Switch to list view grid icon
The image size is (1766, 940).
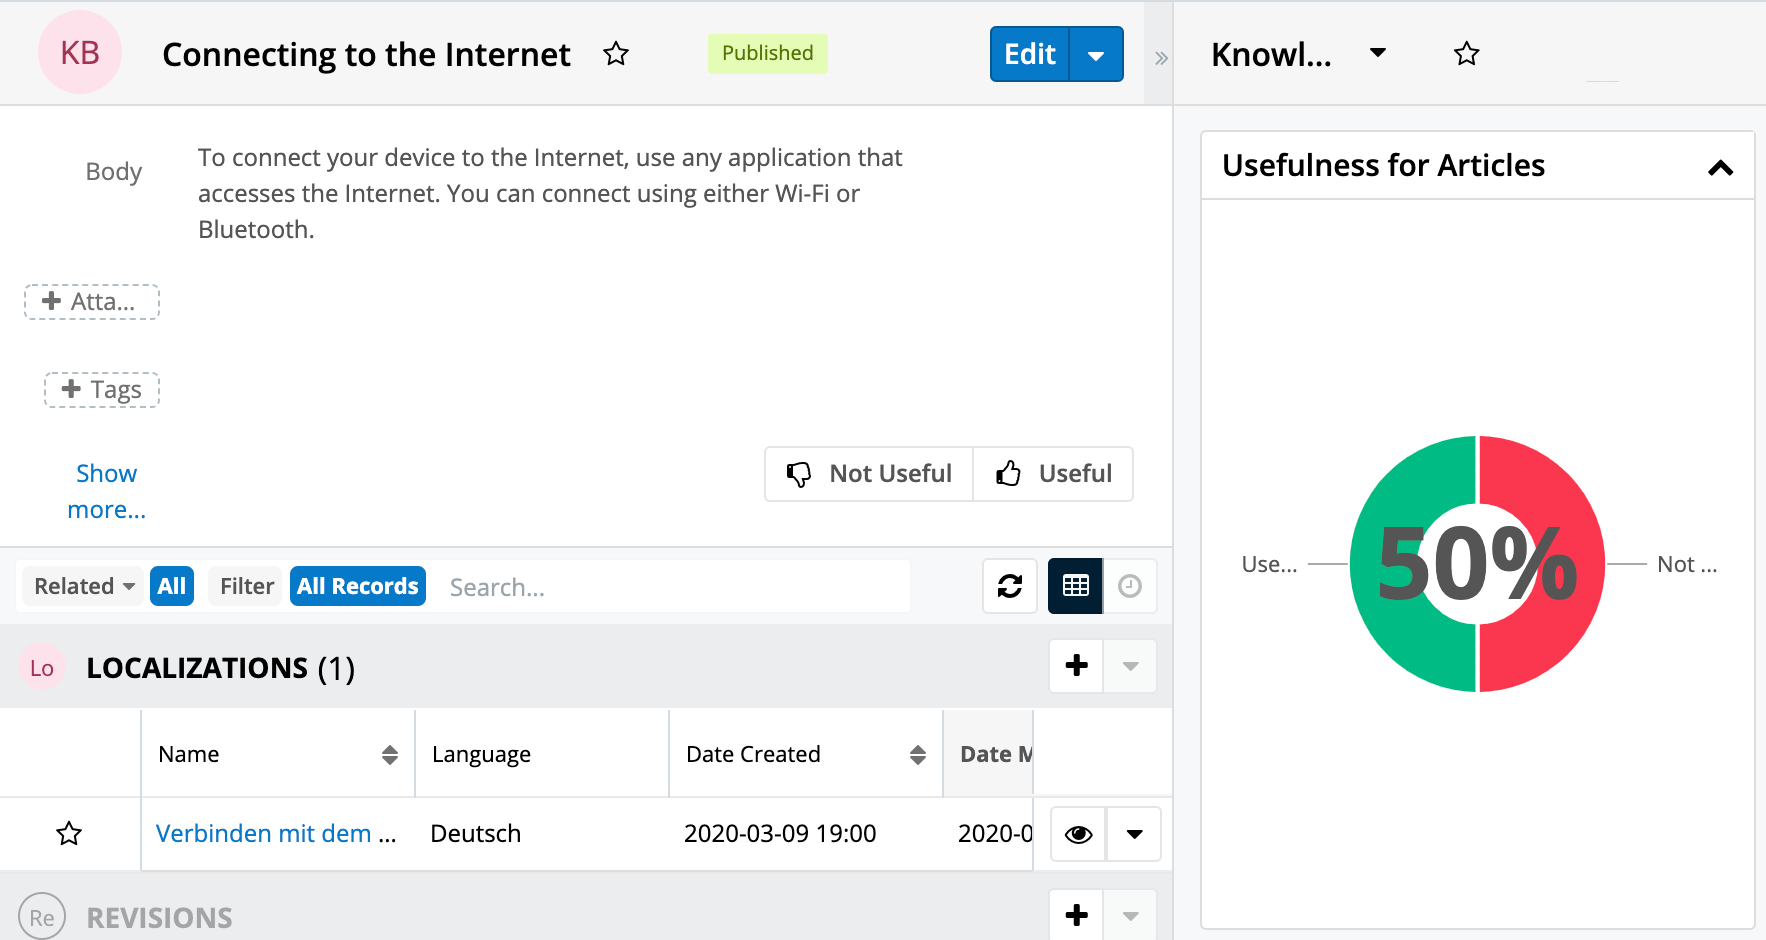[x=1075, y=586]
